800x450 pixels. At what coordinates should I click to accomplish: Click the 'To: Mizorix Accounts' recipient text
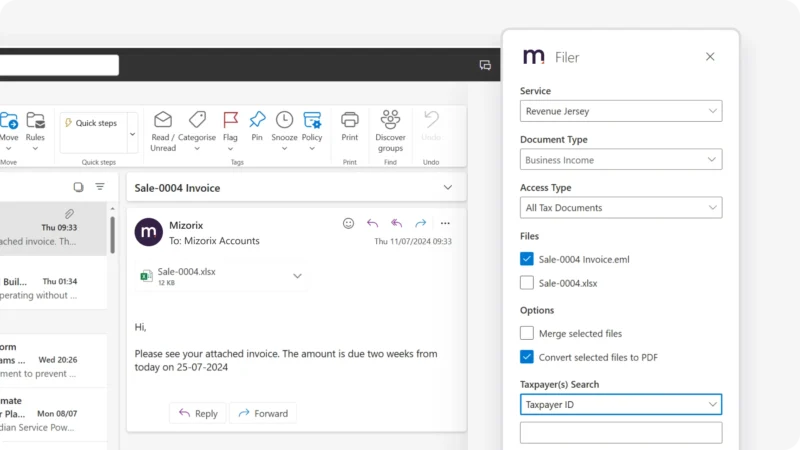[x=214, y=241]
